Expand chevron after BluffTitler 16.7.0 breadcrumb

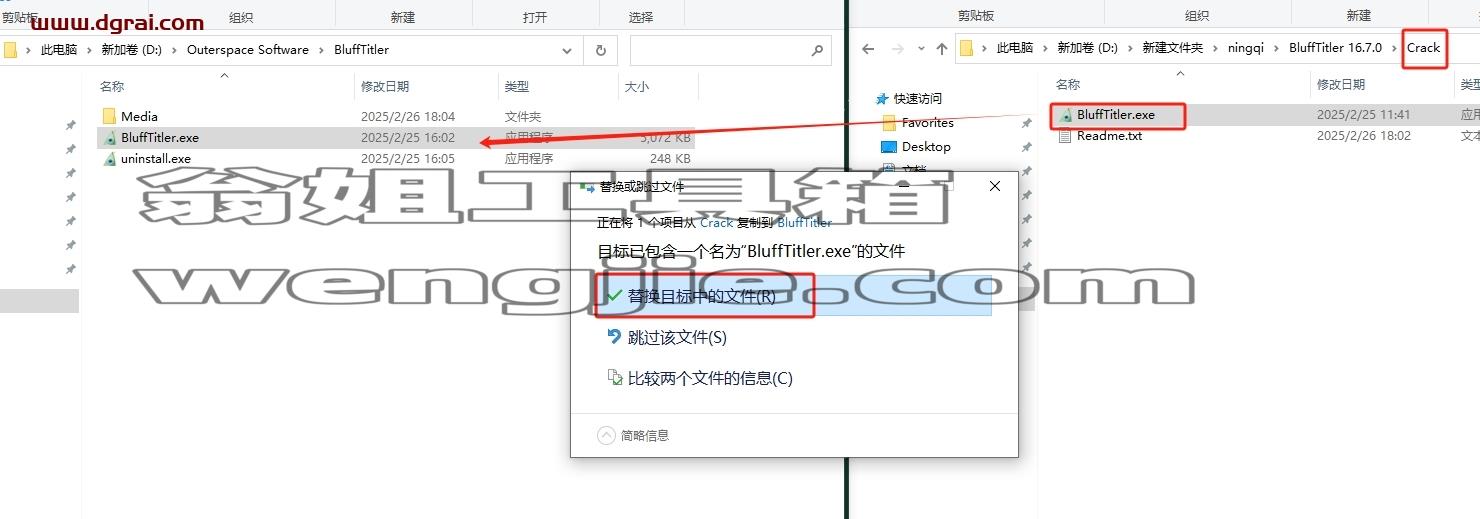tap(1395, 48)
